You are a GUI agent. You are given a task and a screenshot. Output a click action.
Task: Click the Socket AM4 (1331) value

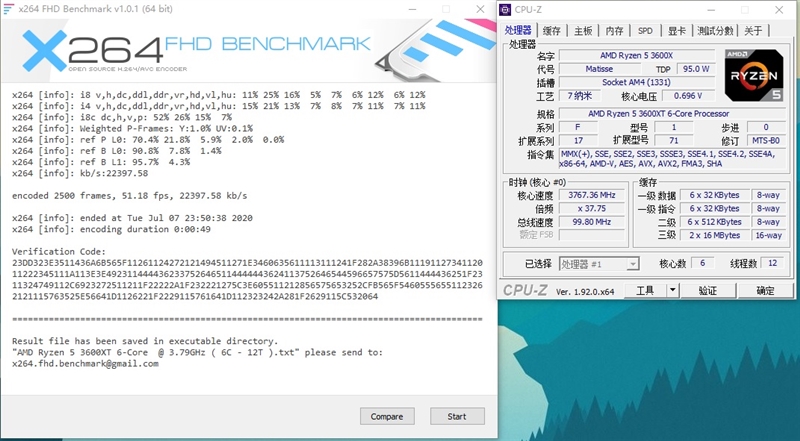pyautogui.click(x=636, y=82)
